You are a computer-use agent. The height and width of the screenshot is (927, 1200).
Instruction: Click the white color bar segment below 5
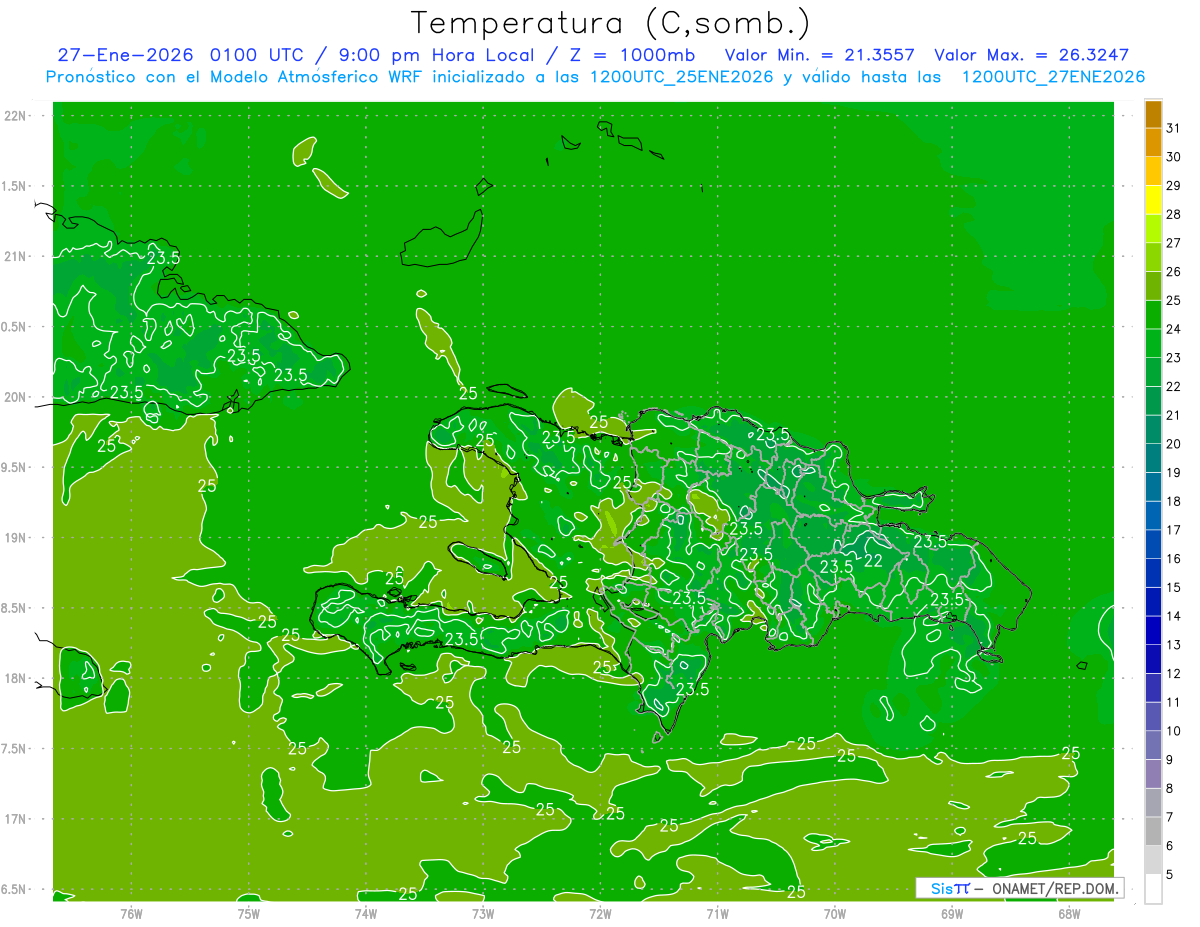tap(1153, 889)
